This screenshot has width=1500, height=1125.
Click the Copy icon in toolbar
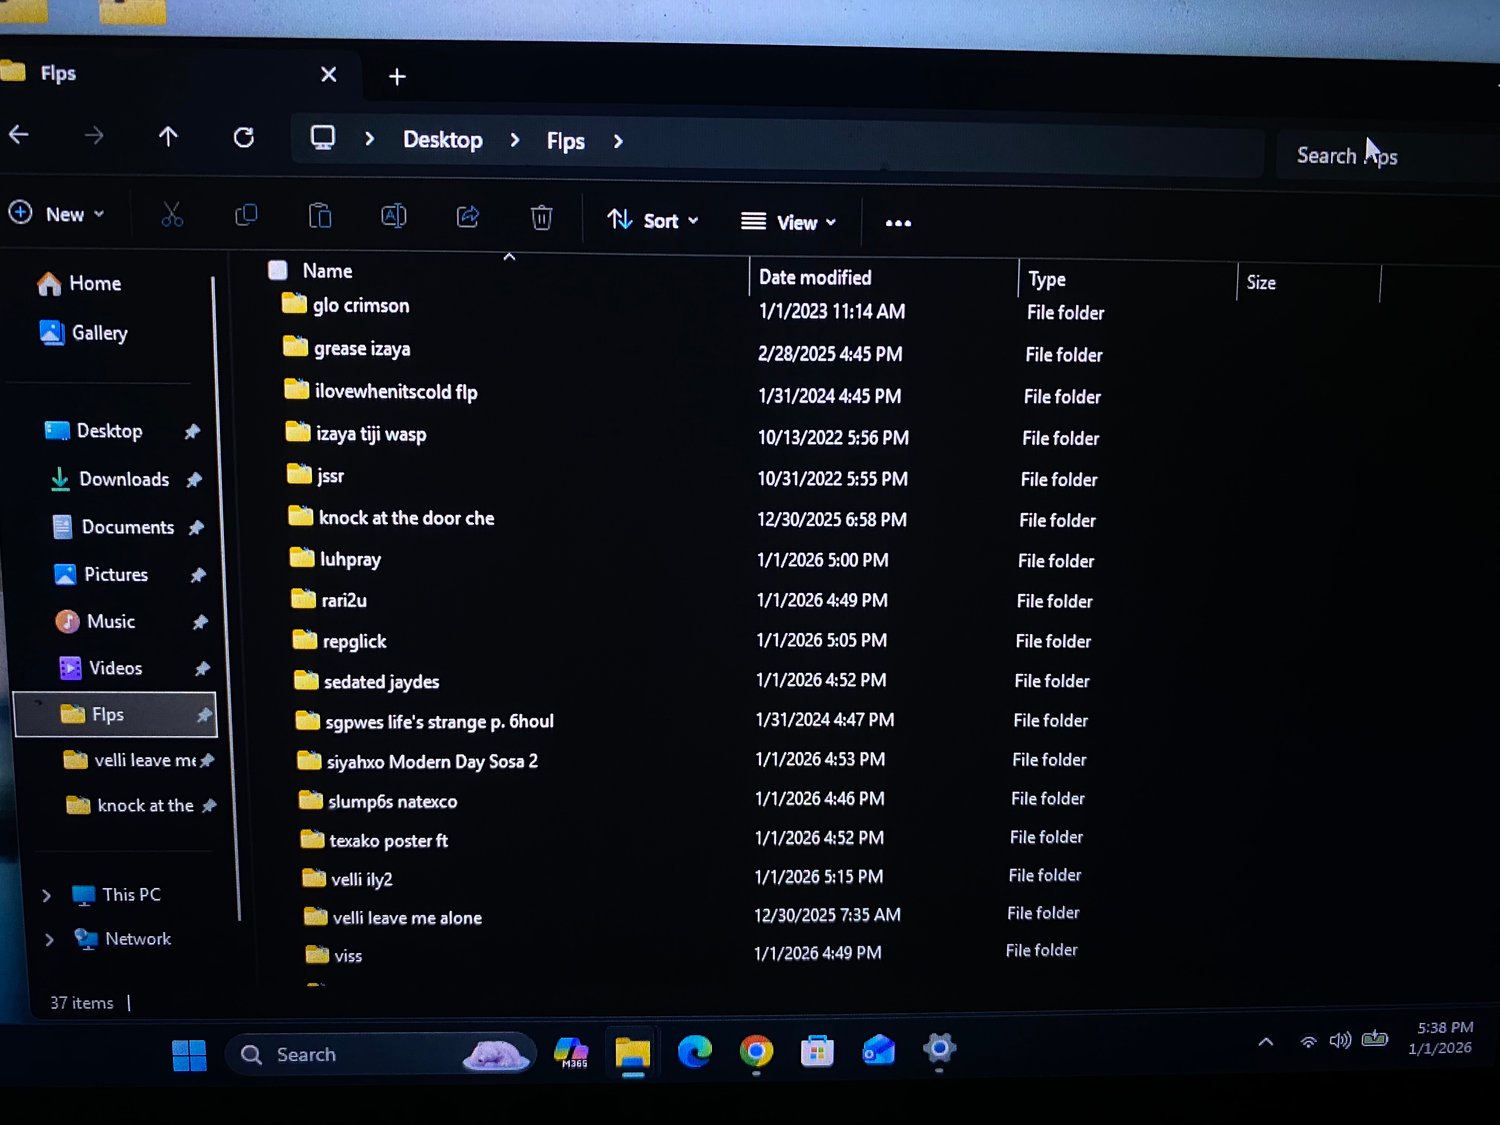coord(246,215)
